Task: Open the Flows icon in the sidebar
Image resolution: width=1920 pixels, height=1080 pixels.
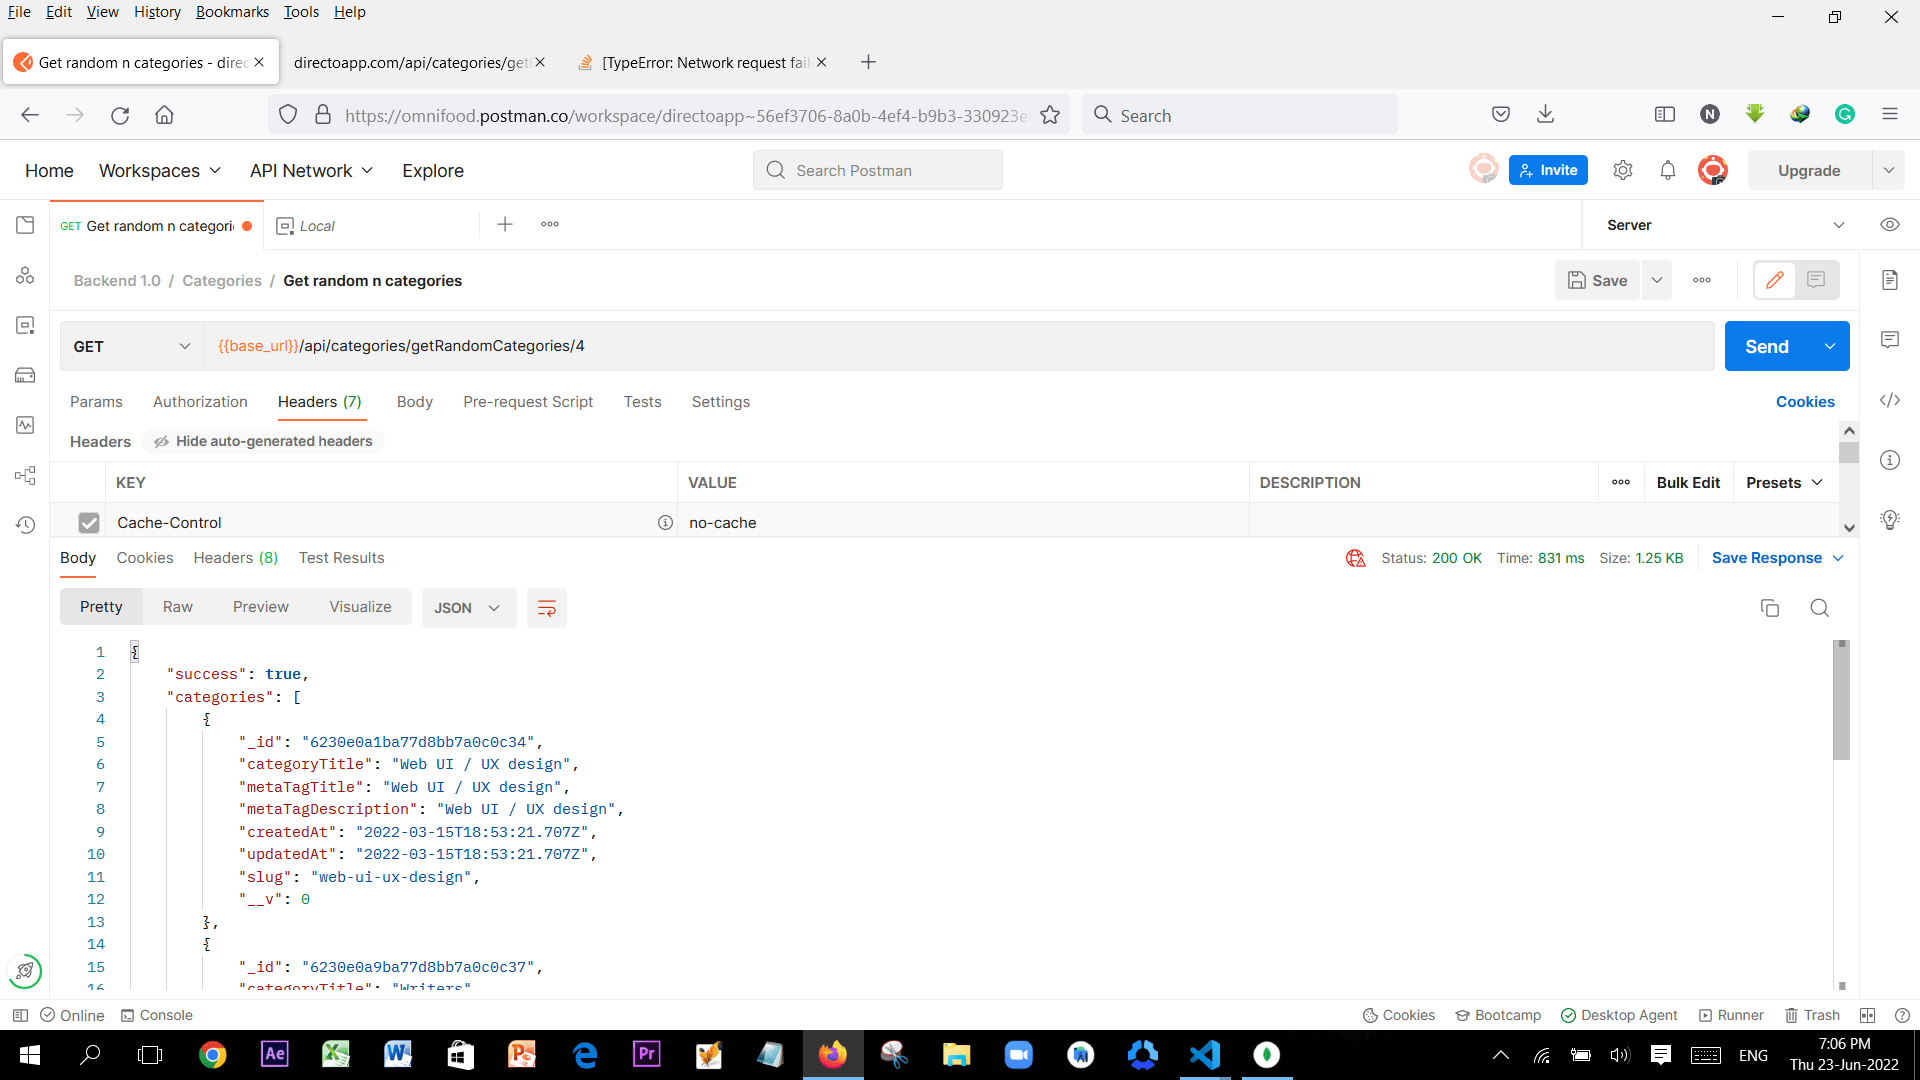Action: pos(25,475)
